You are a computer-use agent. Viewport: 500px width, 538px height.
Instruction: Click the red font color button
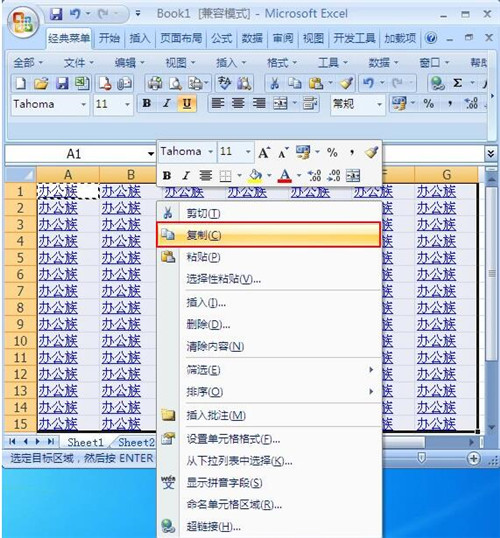[x=285, y=176]
